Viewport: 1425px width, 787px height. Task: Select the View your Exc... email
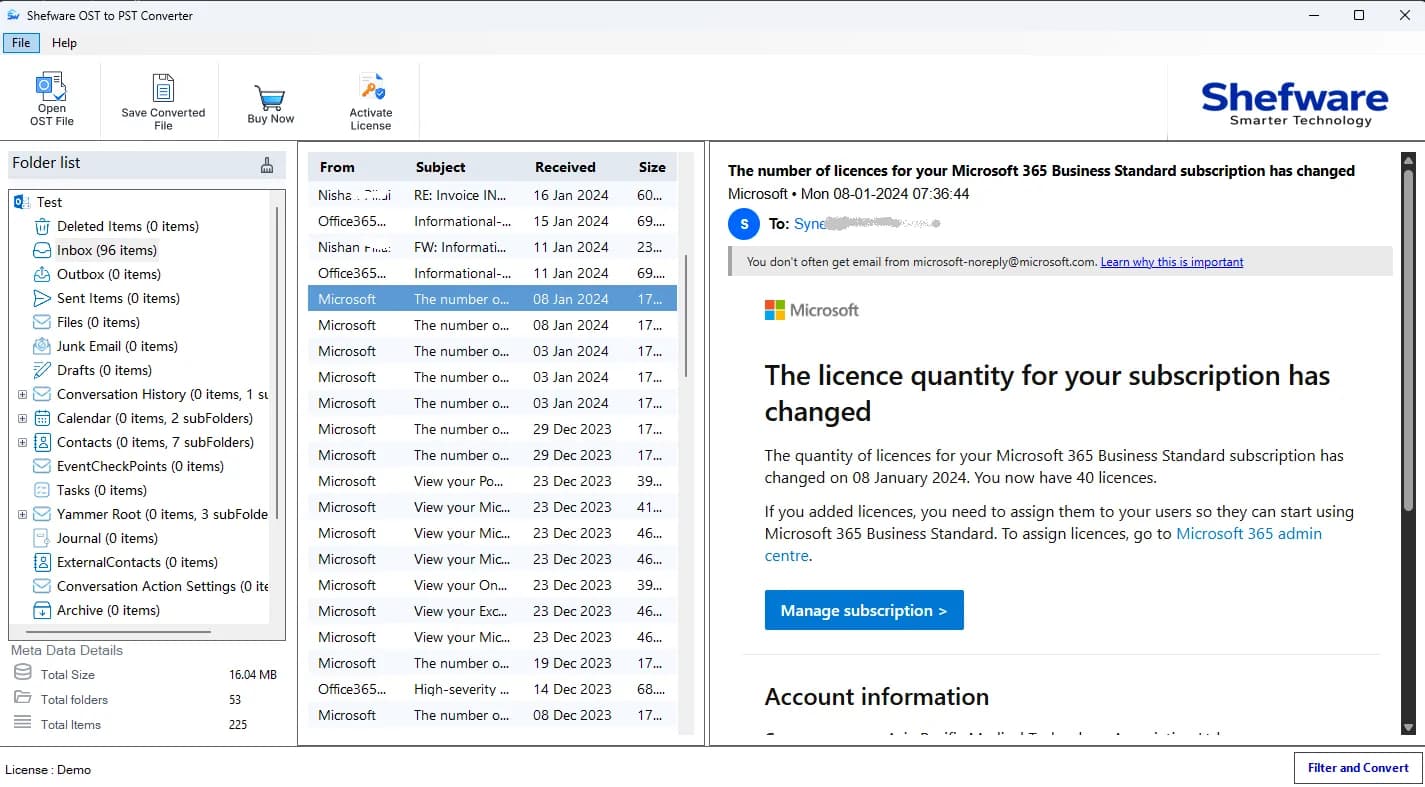point(492,611)
